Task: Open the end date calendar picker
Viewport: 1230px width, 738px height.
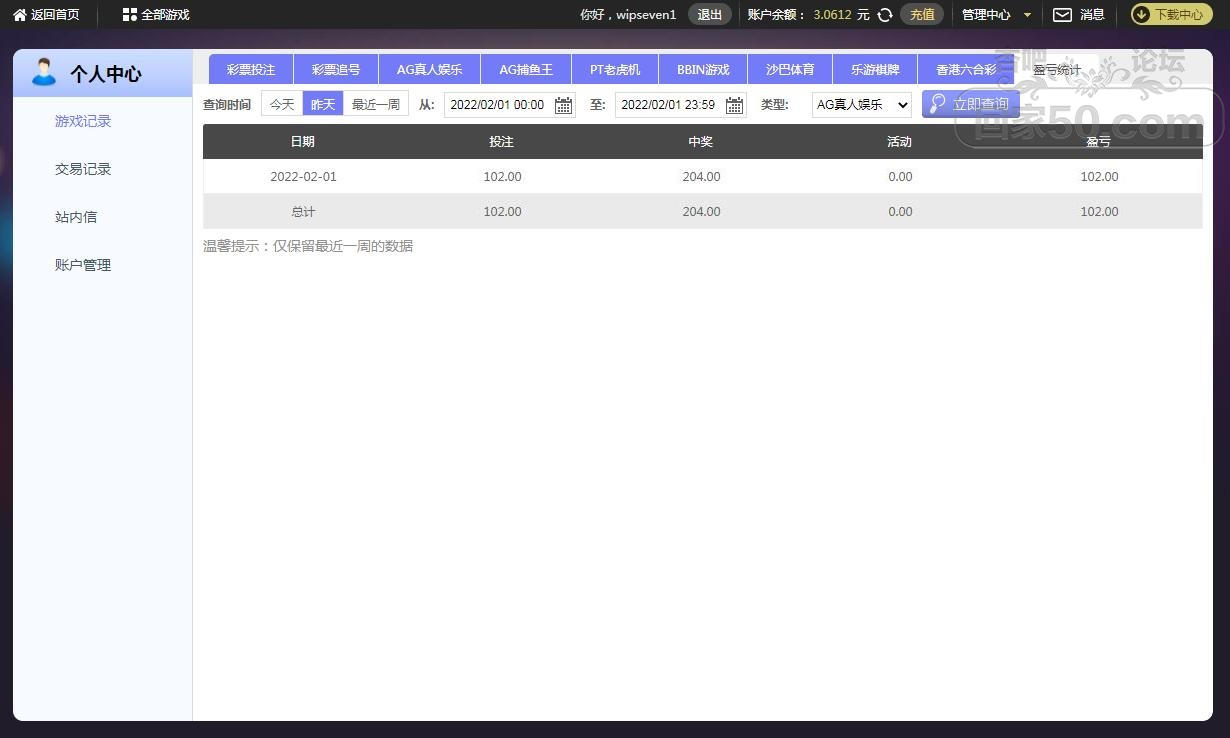Action: [734, 105]
